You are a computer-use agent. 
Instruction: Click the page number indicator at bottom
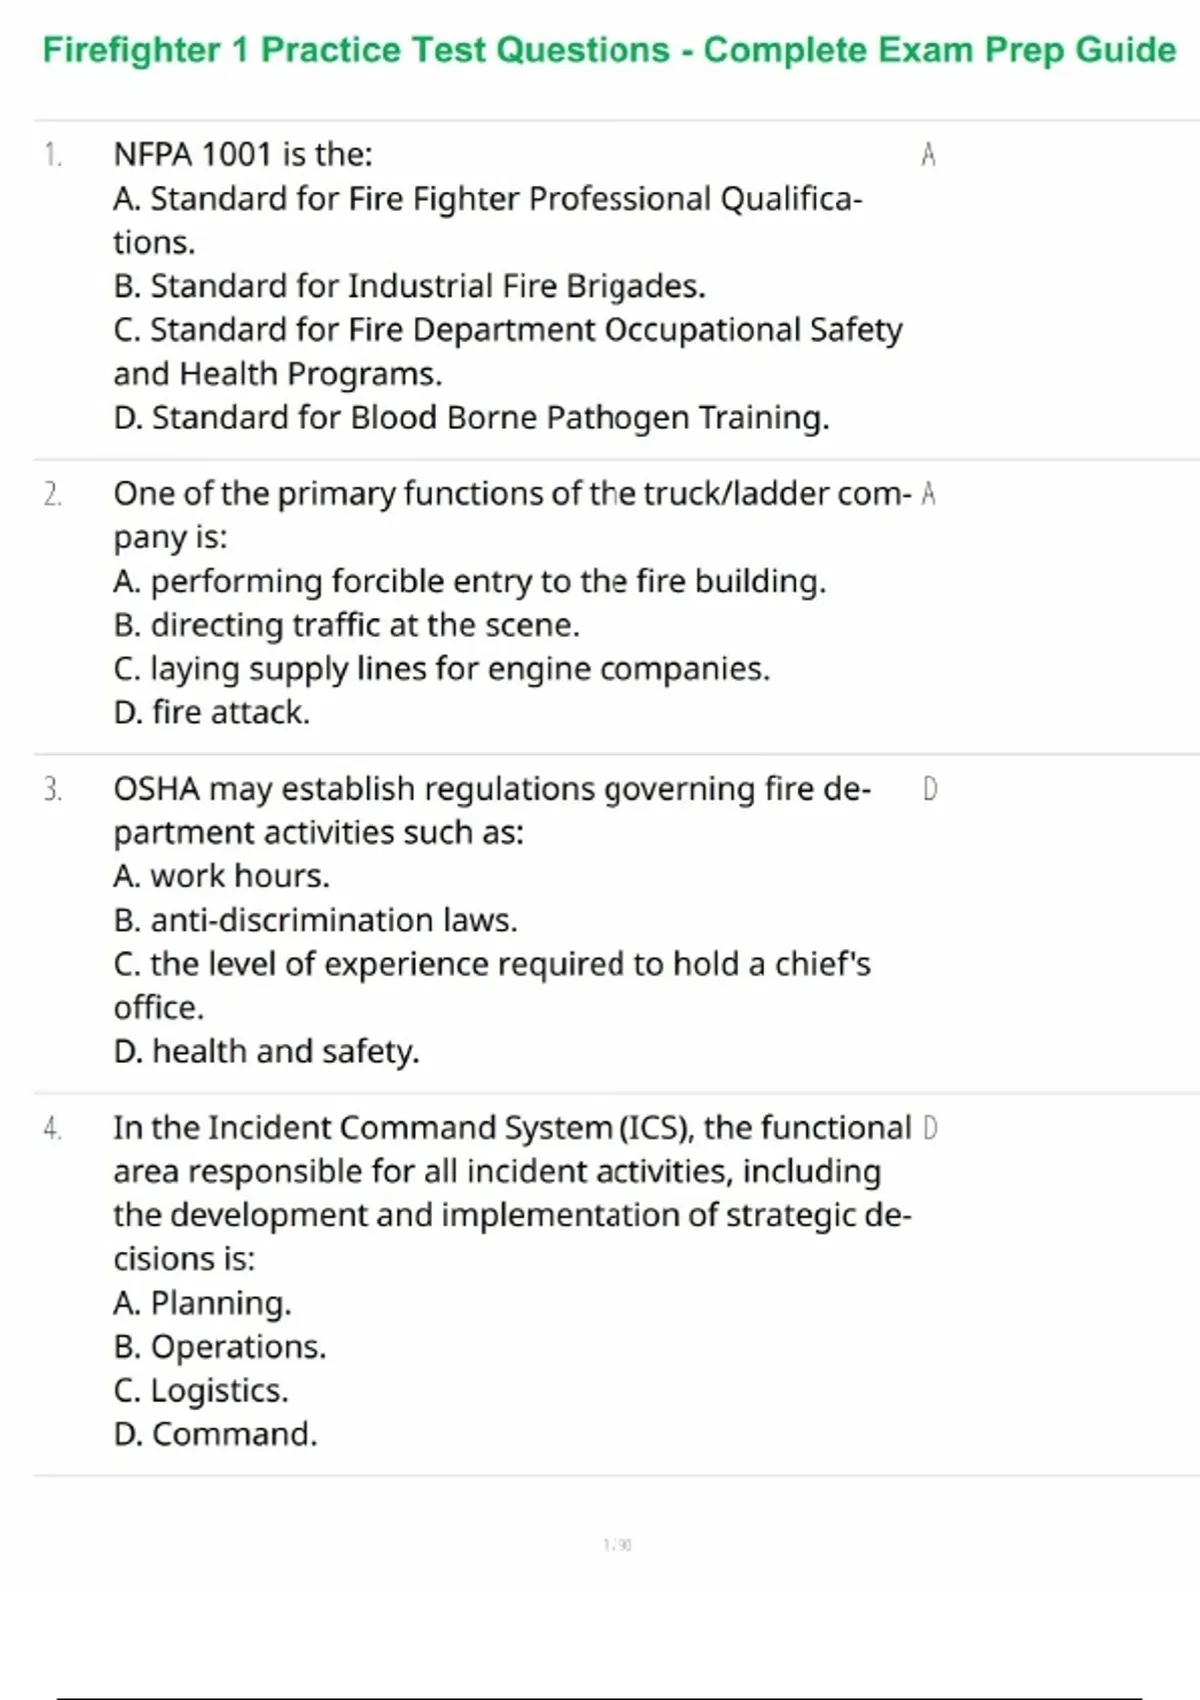(x=617, y=1545)
